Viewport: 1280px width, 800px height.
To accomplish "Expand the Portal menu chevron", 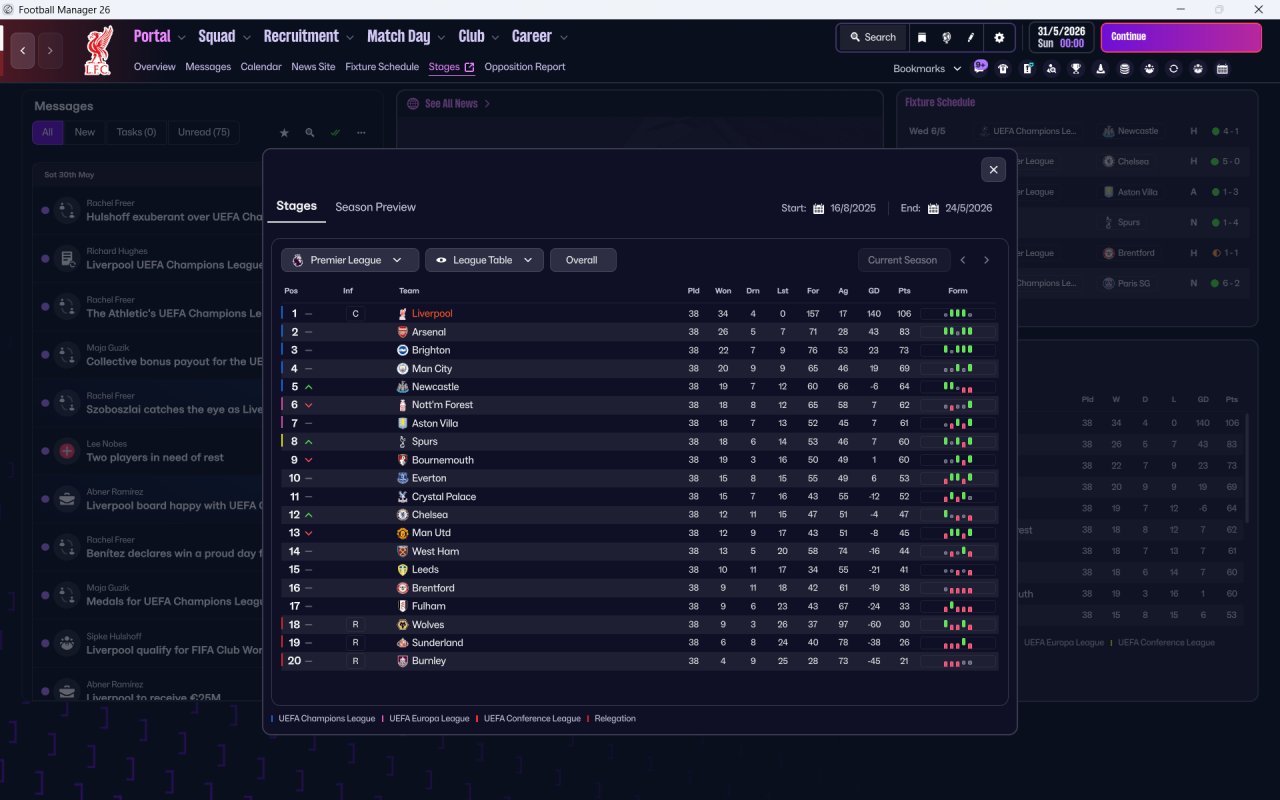I will tap(182, 38).
